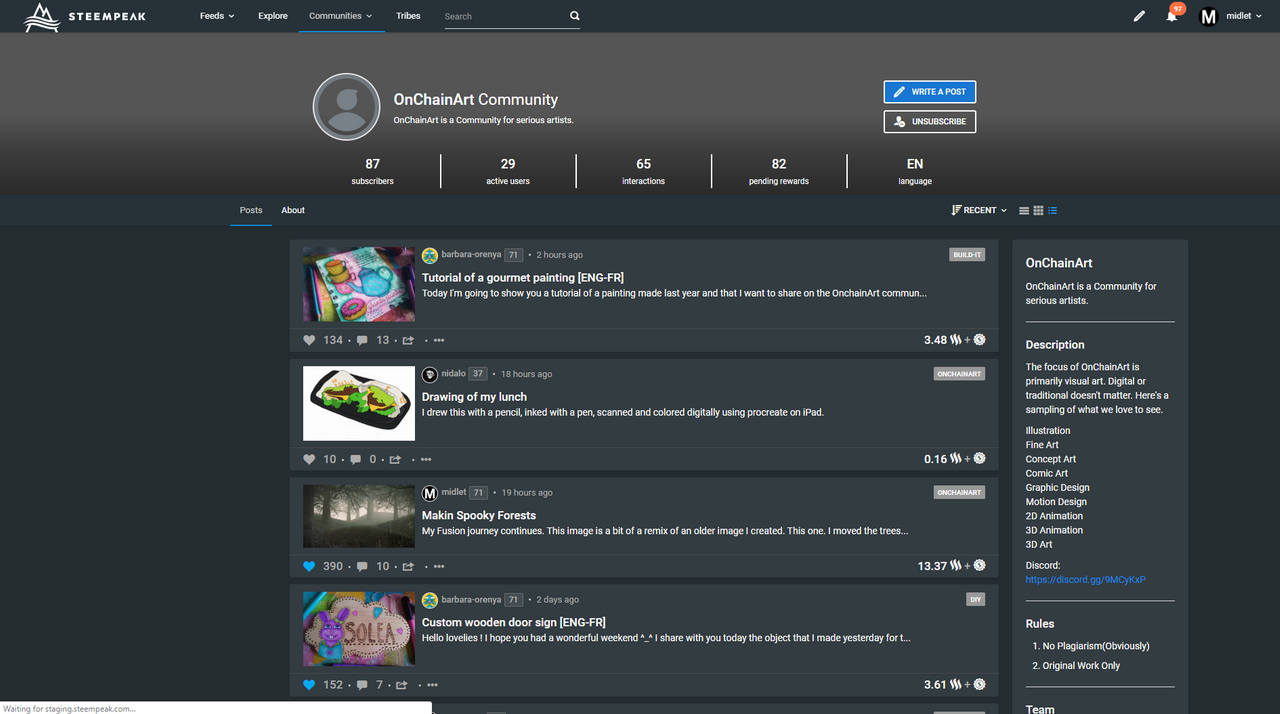The width and height of the screenshot is (1280, 714).
Task: Open comments on Makin Spooky Forests
Action: 360,566
